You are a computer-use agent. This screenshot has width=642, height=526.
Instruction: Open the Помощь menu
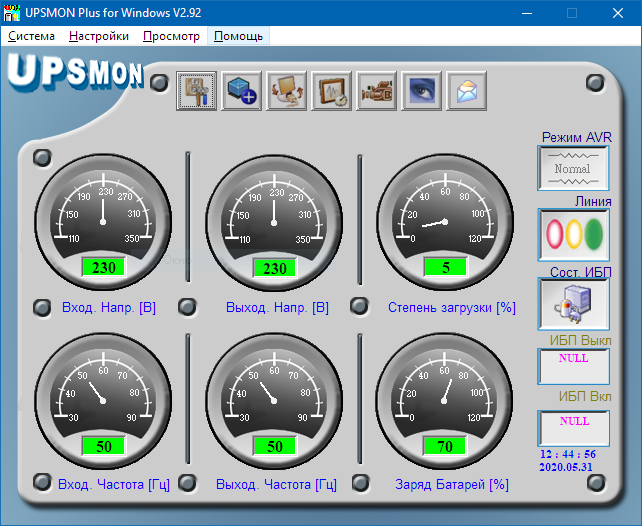tap(238, 36)
